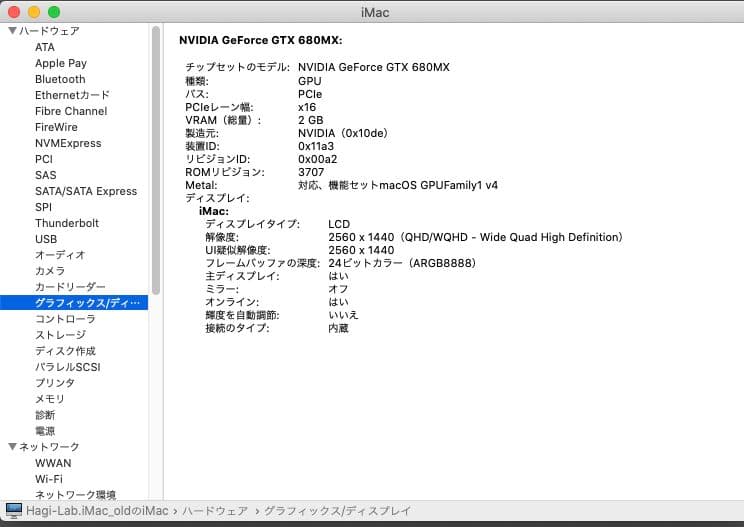Select PCI in the hardware list
The height and width of the screenshot is (527, 744).
click(44, 159)
